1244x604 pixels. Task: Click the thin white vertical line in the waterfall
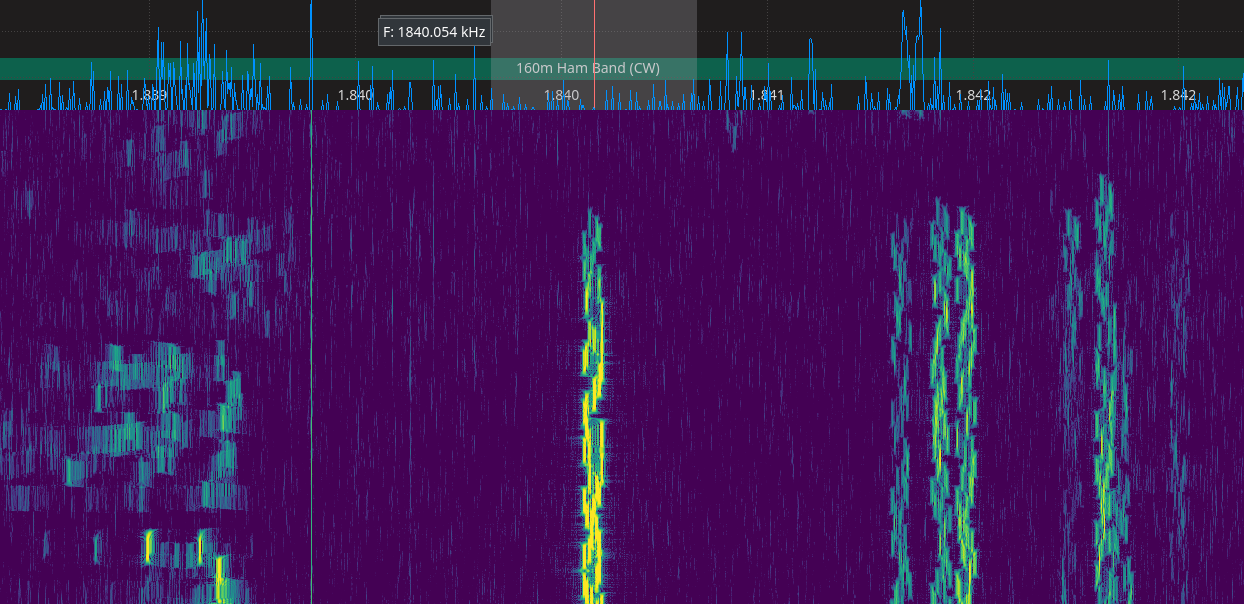coord(311,350)
